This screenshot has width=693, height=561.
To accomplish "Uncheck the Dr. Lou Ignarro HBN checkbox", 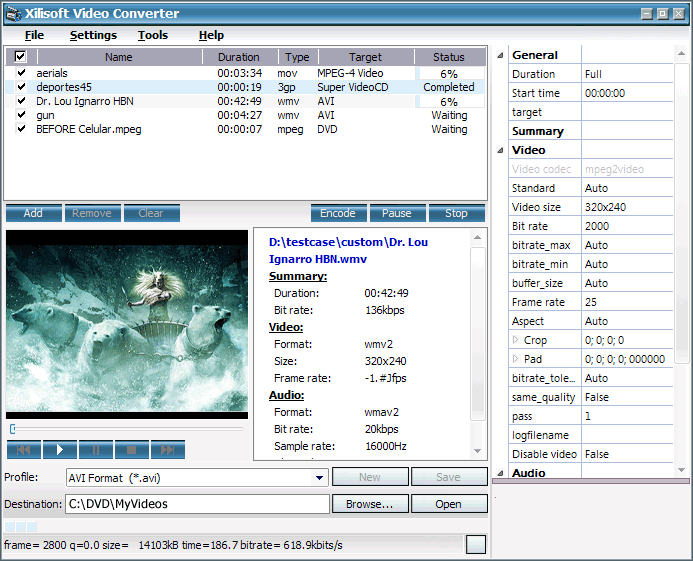I will pos(21,101).
